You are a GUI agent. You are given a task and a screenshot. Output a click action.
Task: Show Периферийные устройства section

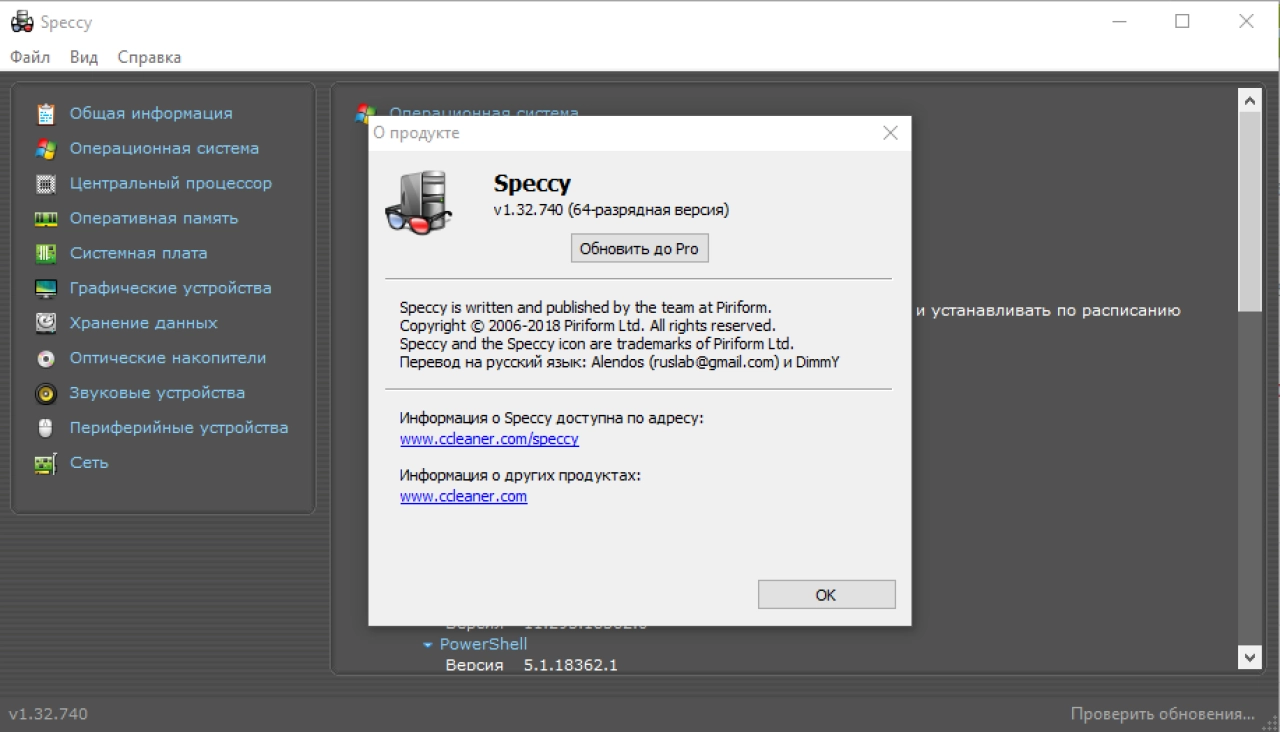(x=179, y=429)
